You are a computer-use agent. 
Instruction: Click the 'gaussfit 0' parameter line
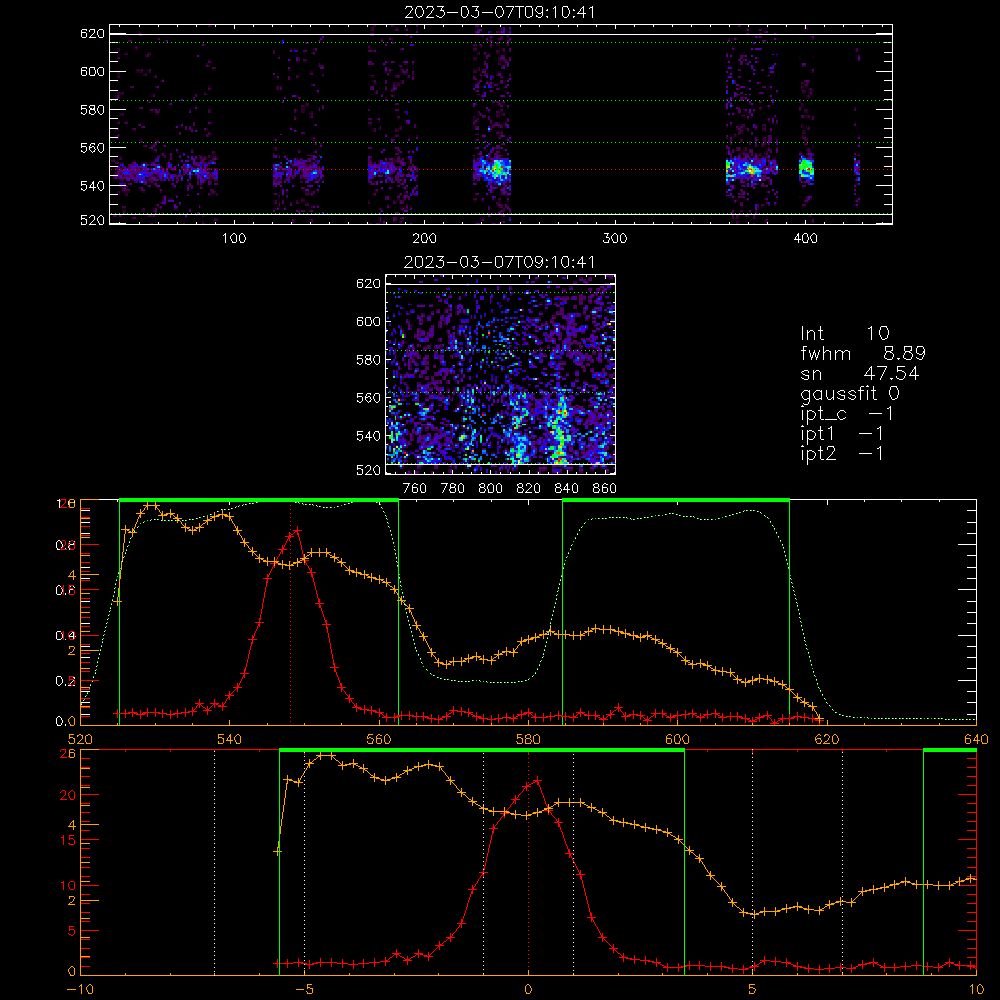[x=849, y=393]
